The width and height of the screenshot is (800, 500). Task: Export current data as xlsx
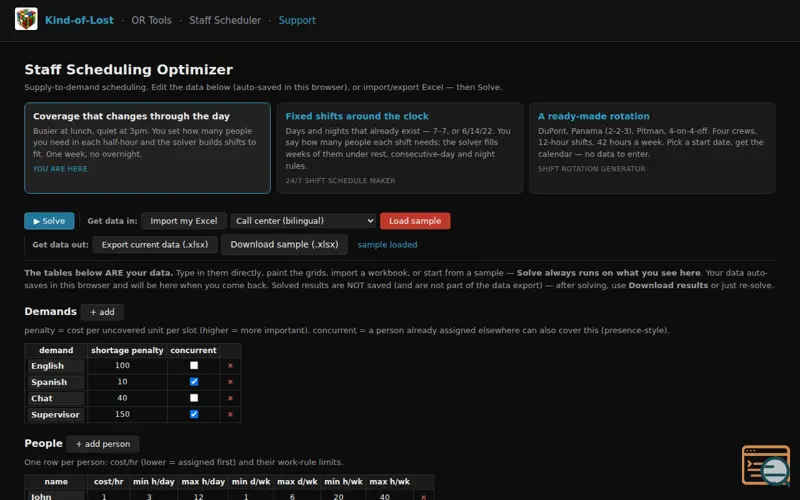(x=155, y=245)
